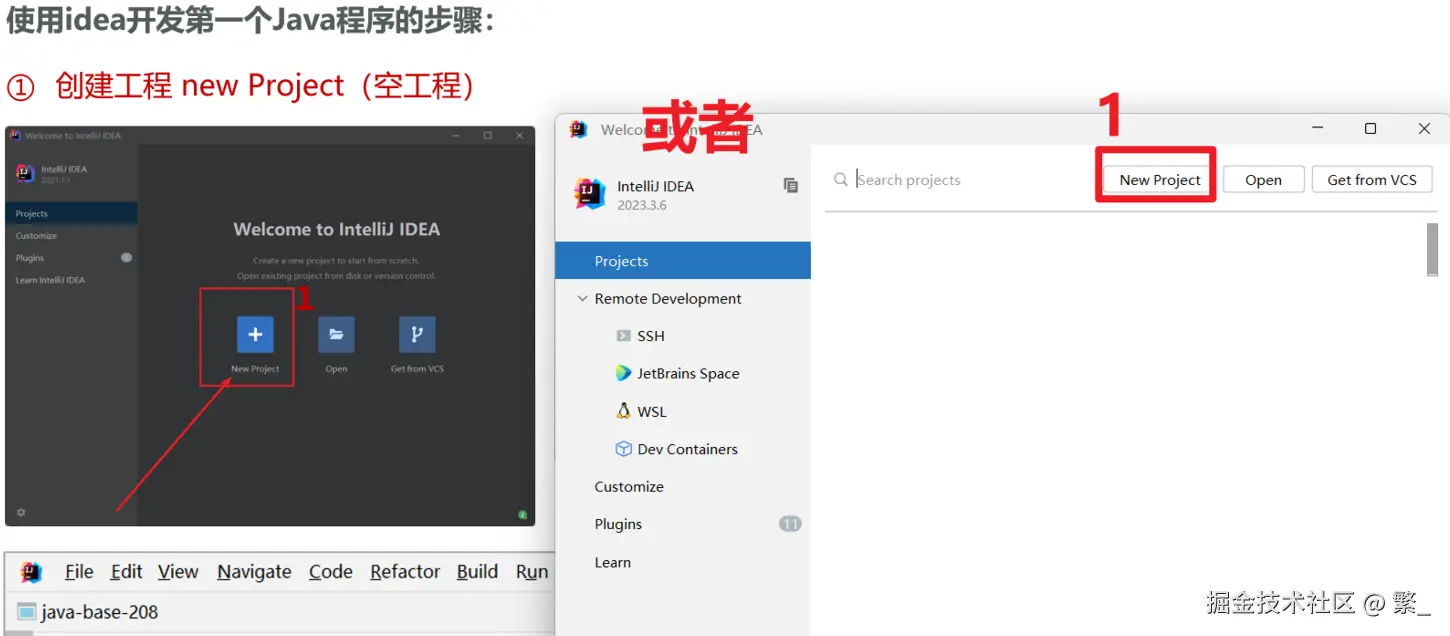
Task: Click Get from VCS label in dark window
Action: (x=417, y=369)
